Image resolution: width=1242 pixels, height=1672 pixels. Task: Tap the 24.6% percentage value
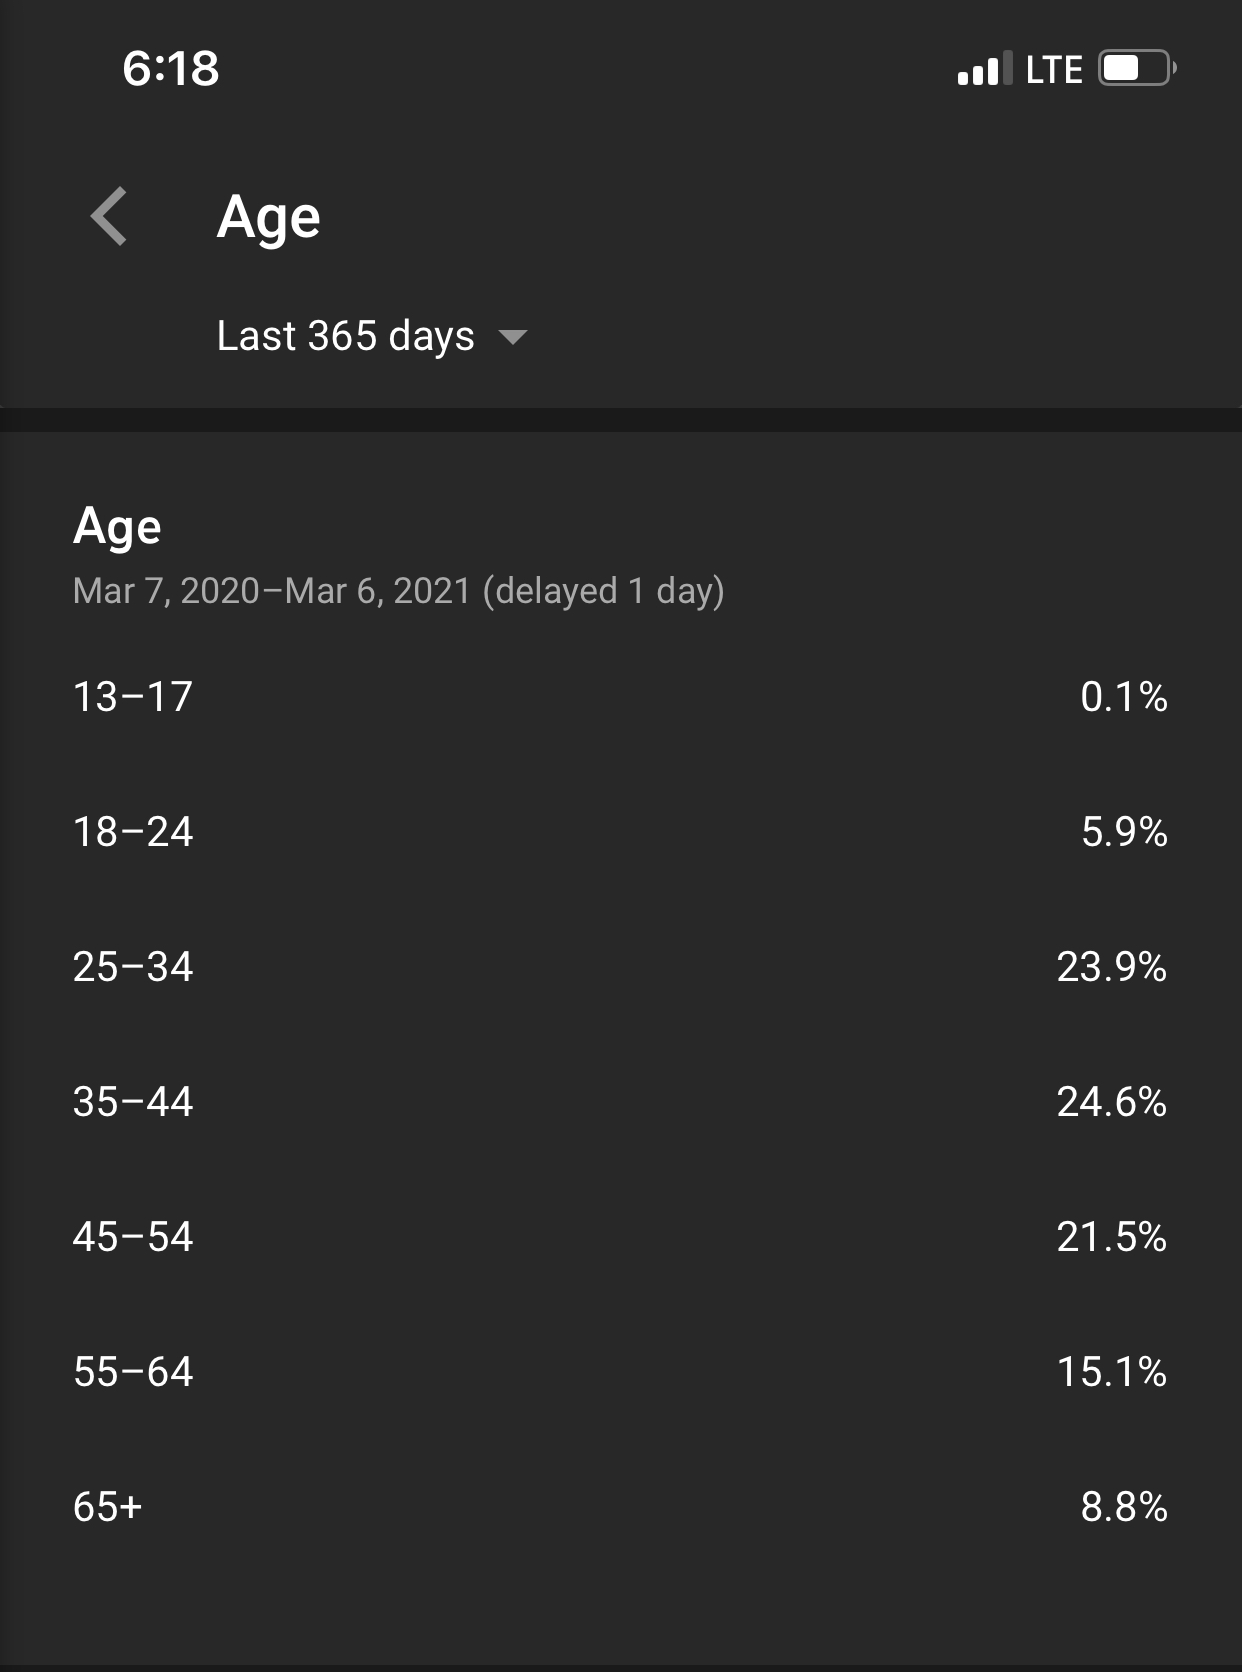click(x=1111, y=1101)
